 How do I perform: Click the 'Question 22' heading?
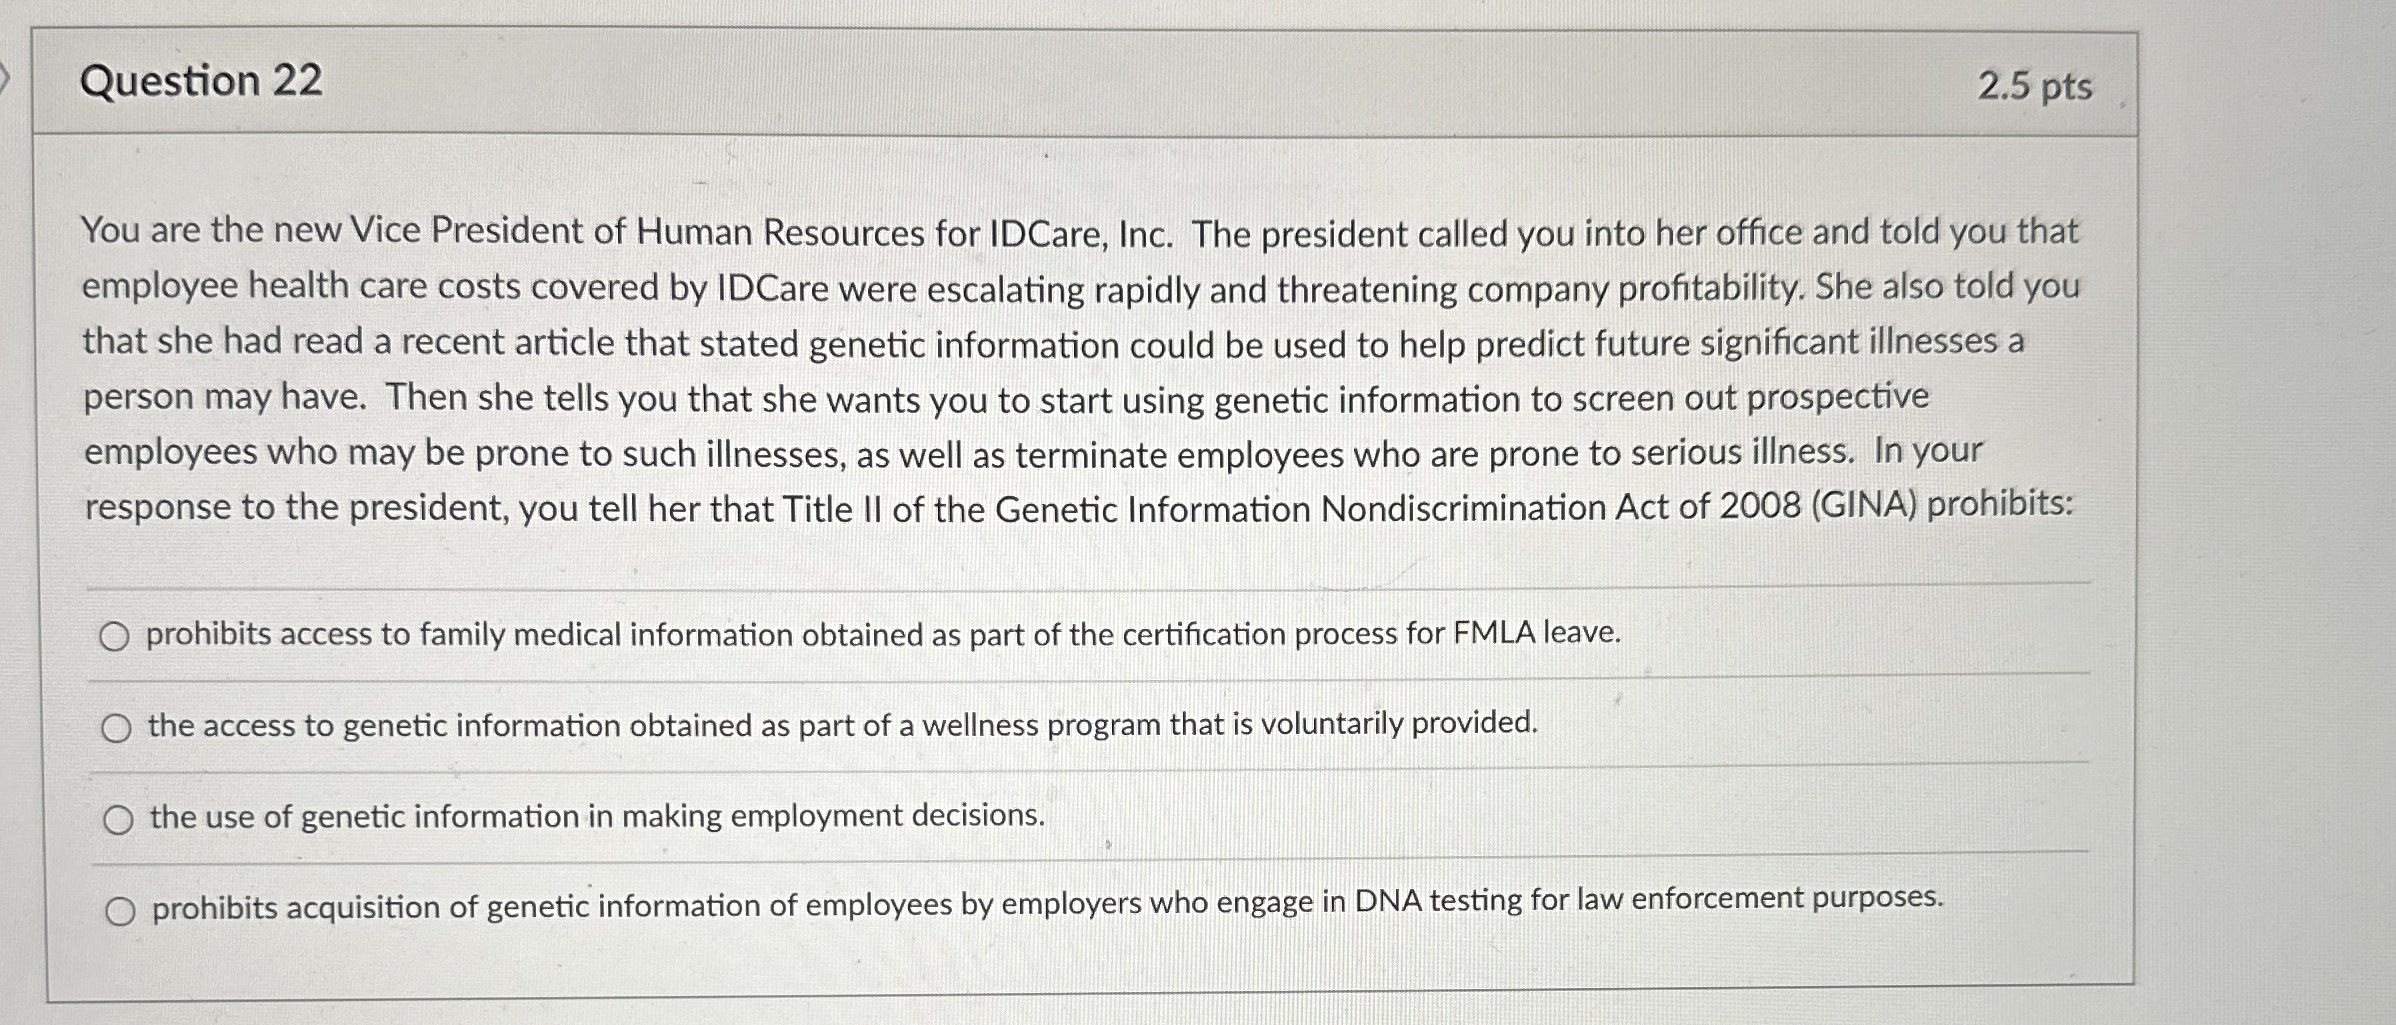(x=201, y=80)
